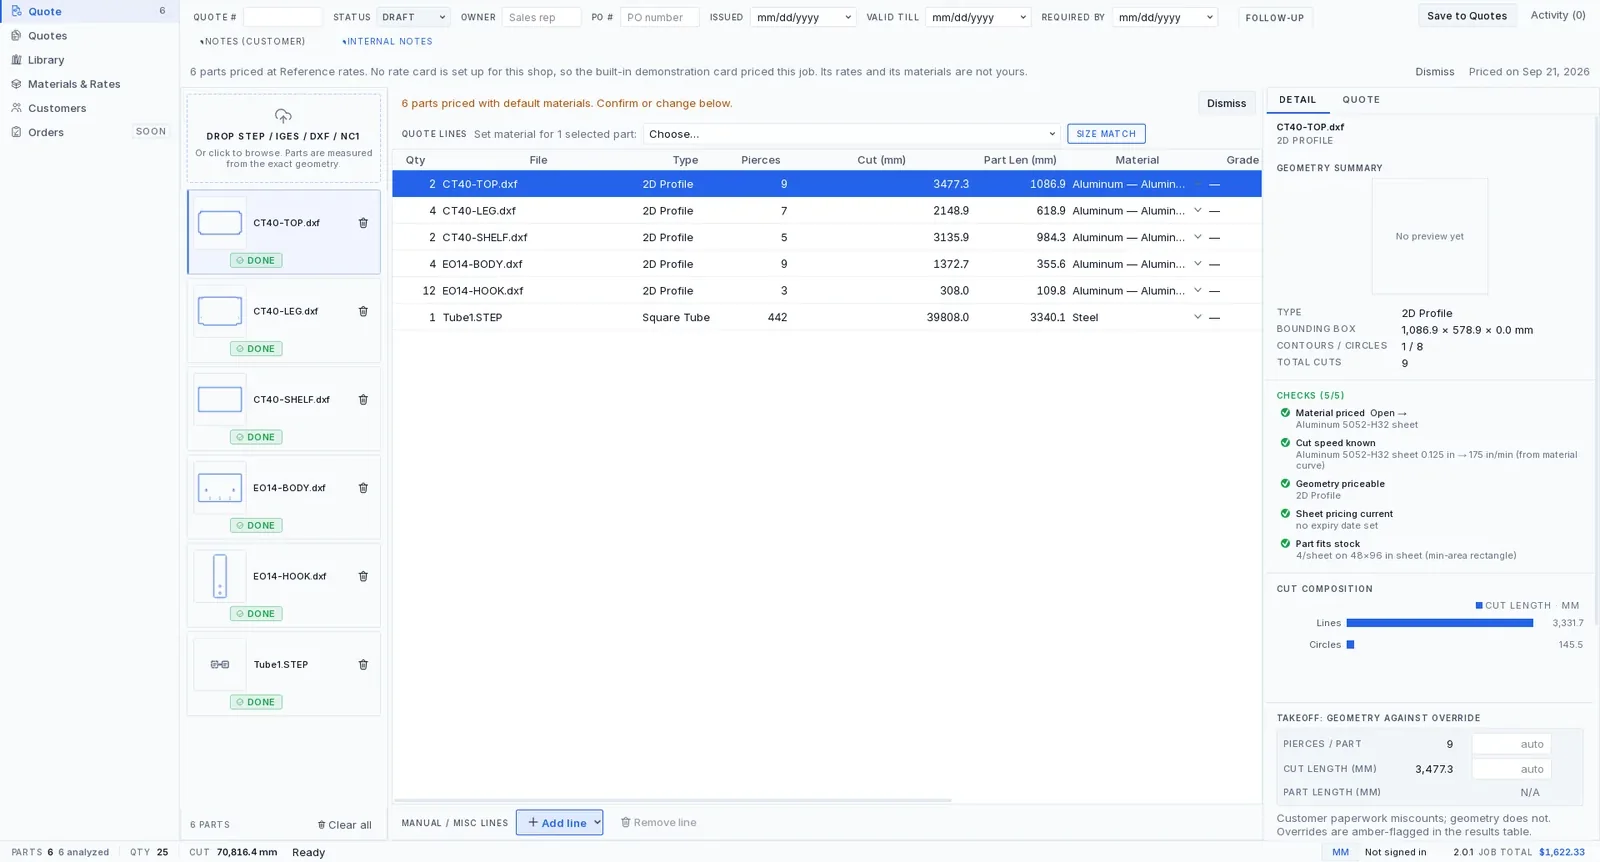Viewport: 1600px width, 862px height.
Task: Expand material dropdown for Tube1.STEP row
Action: (x=1197, y=317)
